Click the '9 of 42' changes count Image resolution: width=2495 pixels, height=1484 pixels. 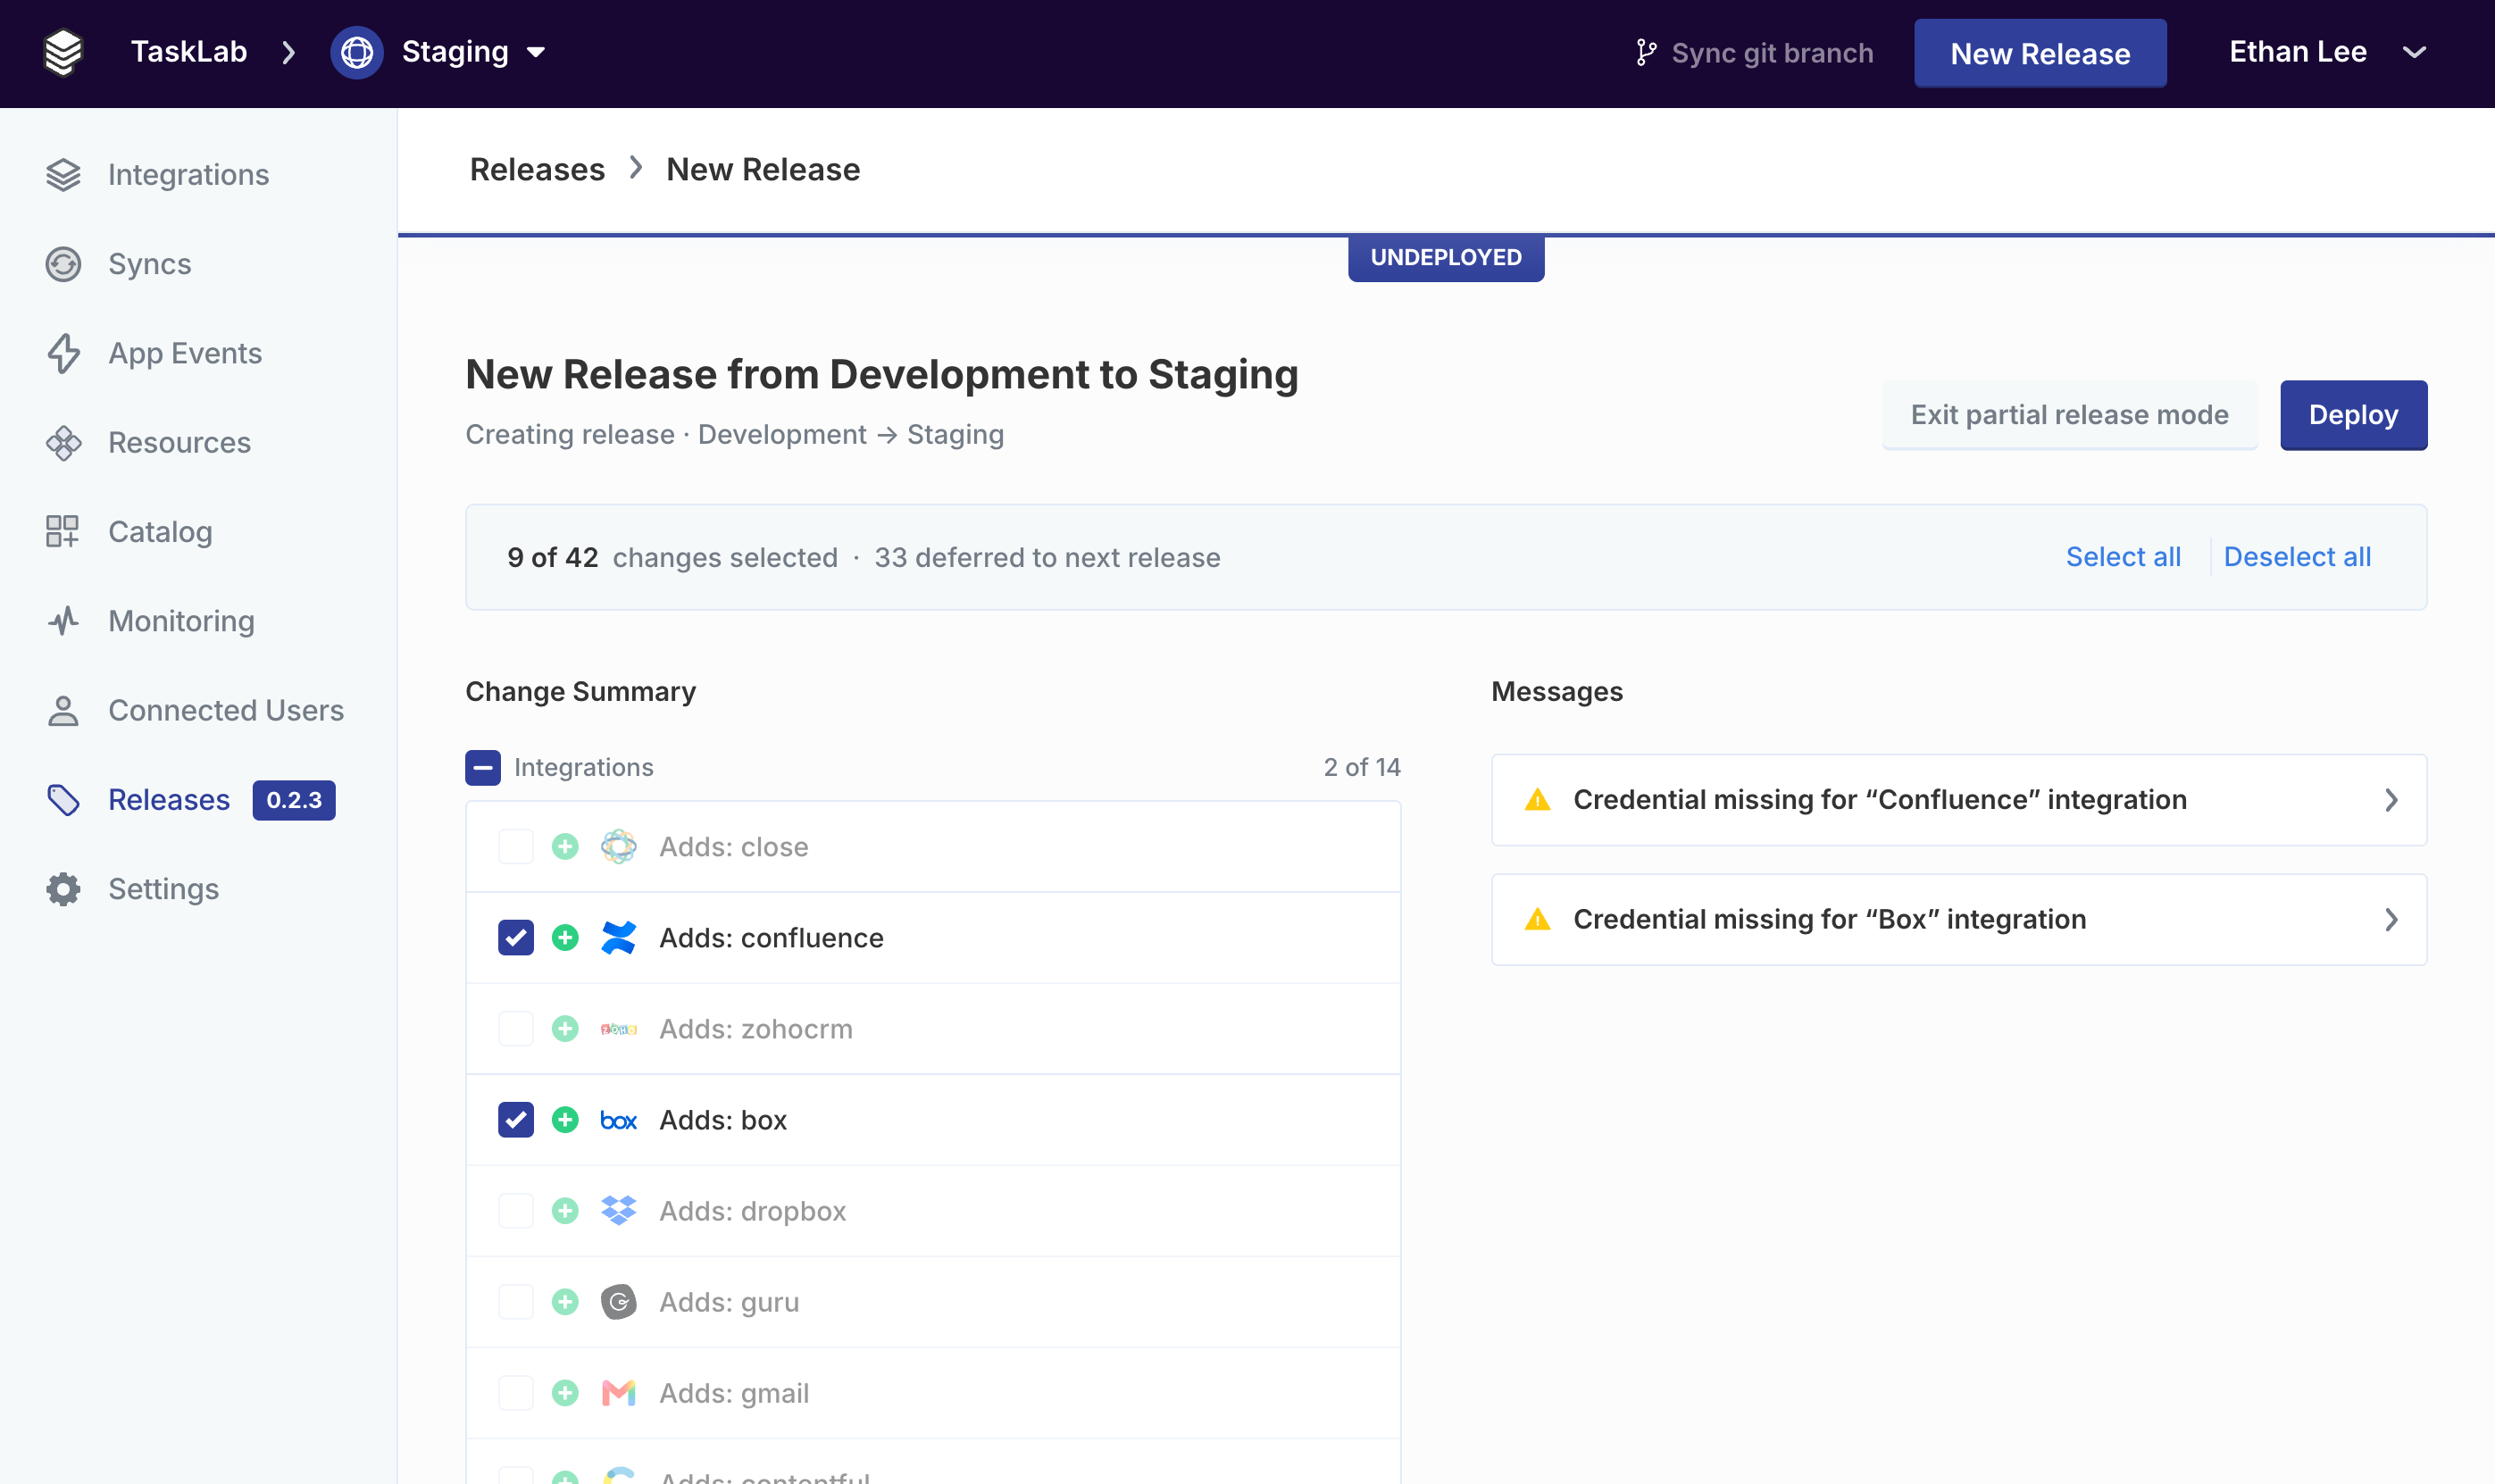coord(552,557)
